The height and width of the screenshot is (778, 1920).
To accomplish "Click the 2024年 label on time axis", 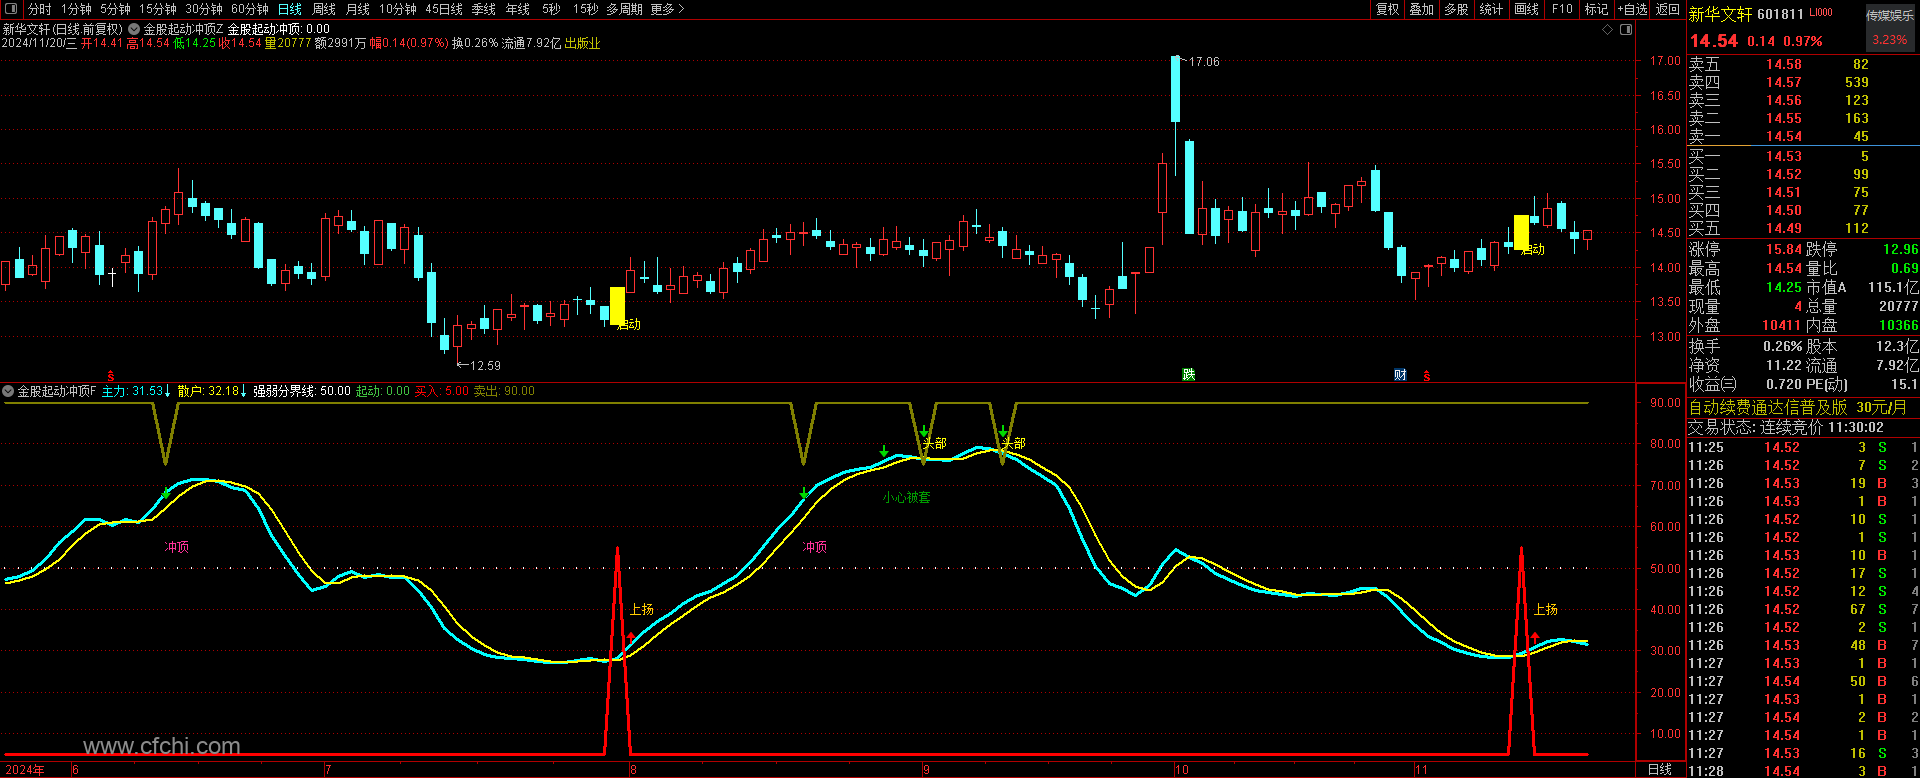I will pyautogui.click(x=24, y=770).
